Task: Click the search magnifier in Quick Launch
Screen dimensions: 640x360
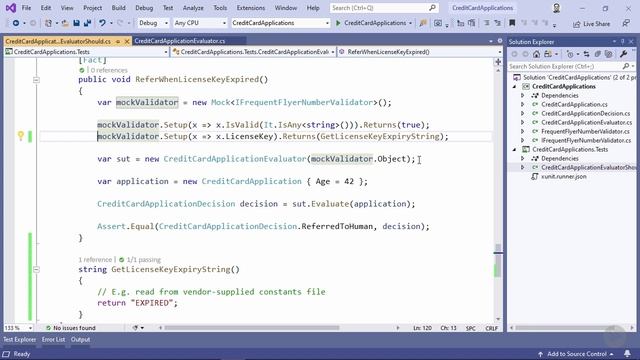Action: click(432, 8)
